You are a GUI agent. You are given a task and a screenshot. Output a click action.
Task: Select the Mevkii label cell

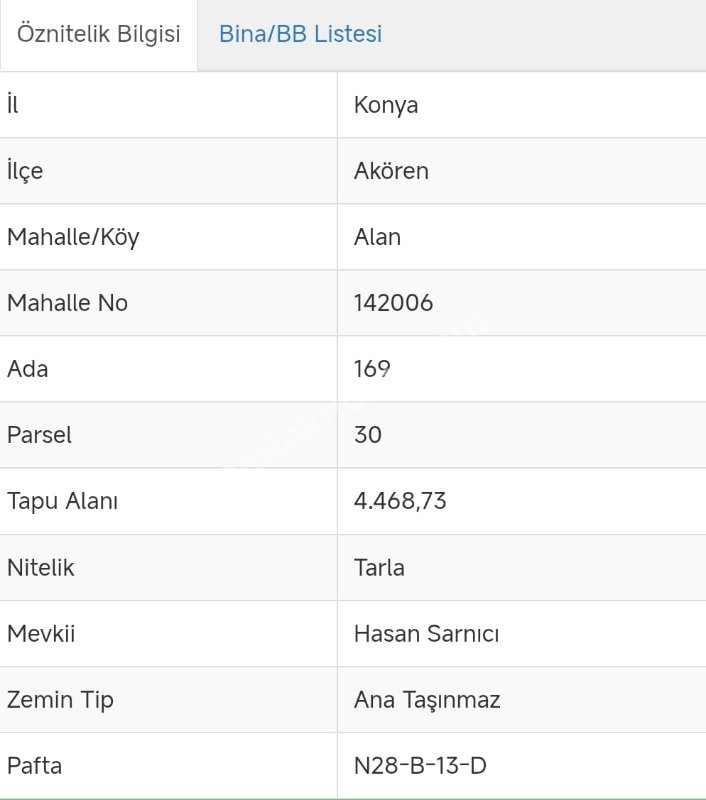pos(41,633)
